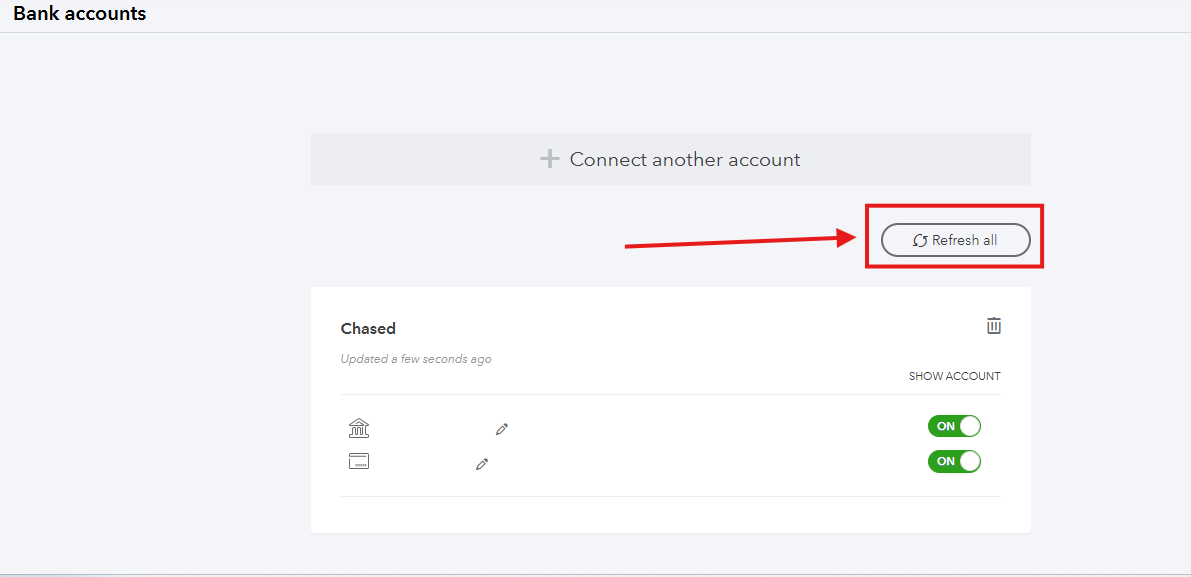The width and height of the screenshot is (1191, 577).
Task: Disable the credit card account ON switch
Action: coord(954,461)
